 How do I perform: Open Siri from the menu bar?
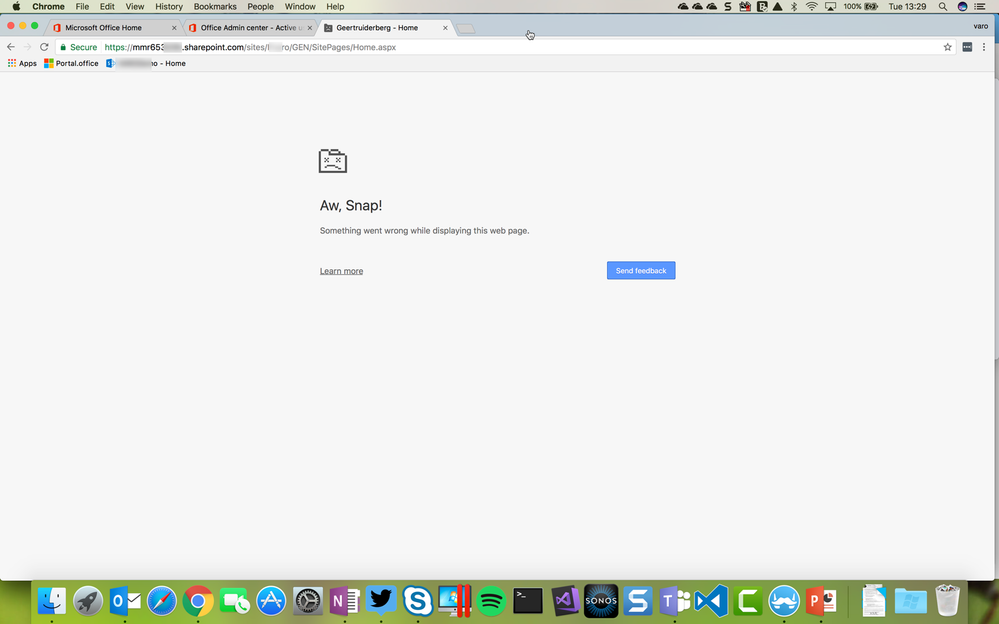(963, 6)
